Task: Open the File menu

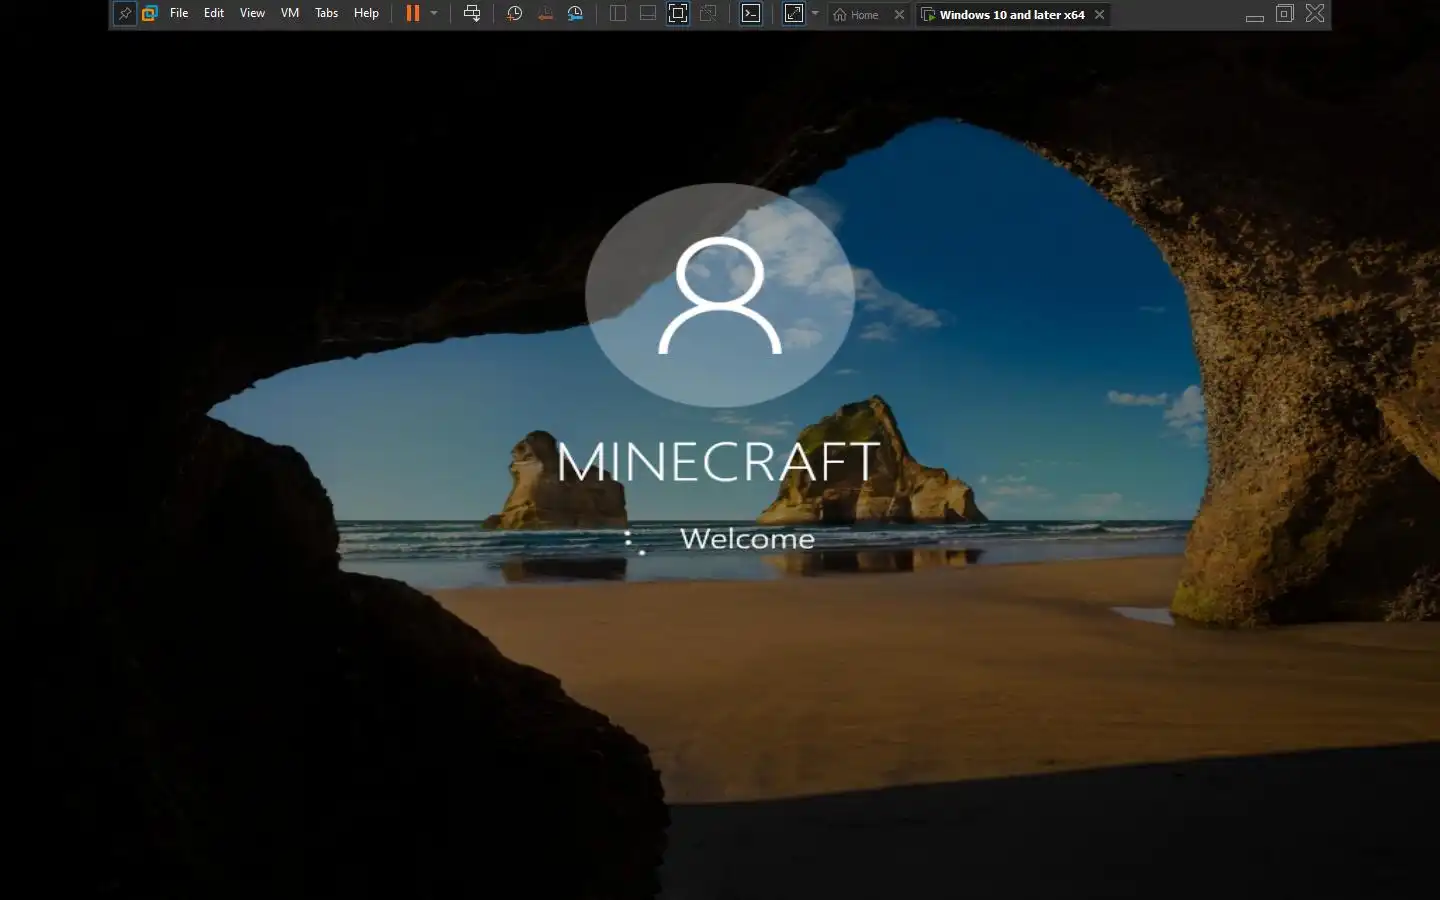Action: click(179, 13)
